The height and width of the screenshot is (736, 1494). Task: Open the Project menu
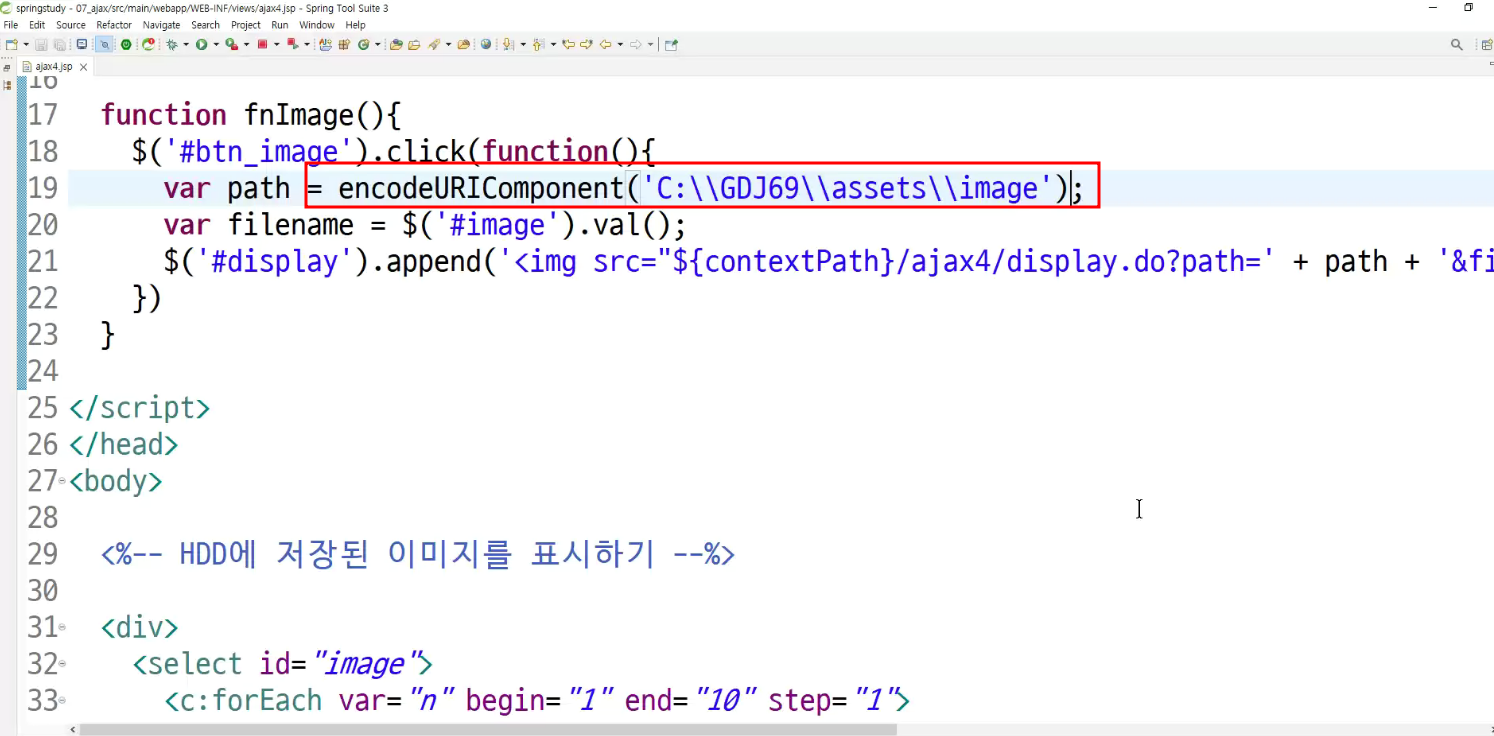click(246, 25)
